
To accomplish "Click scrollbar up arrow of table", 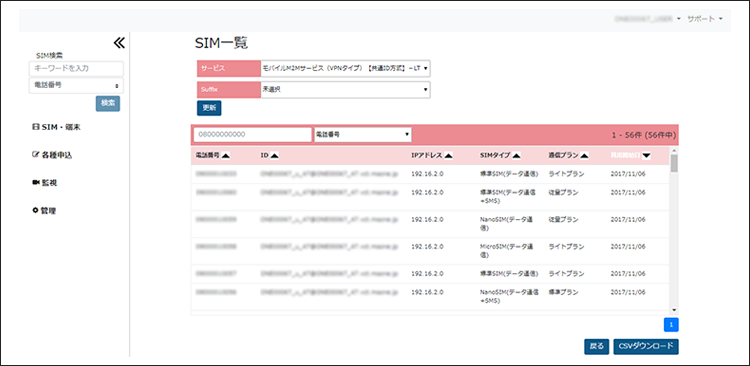I will pos(674,150).
